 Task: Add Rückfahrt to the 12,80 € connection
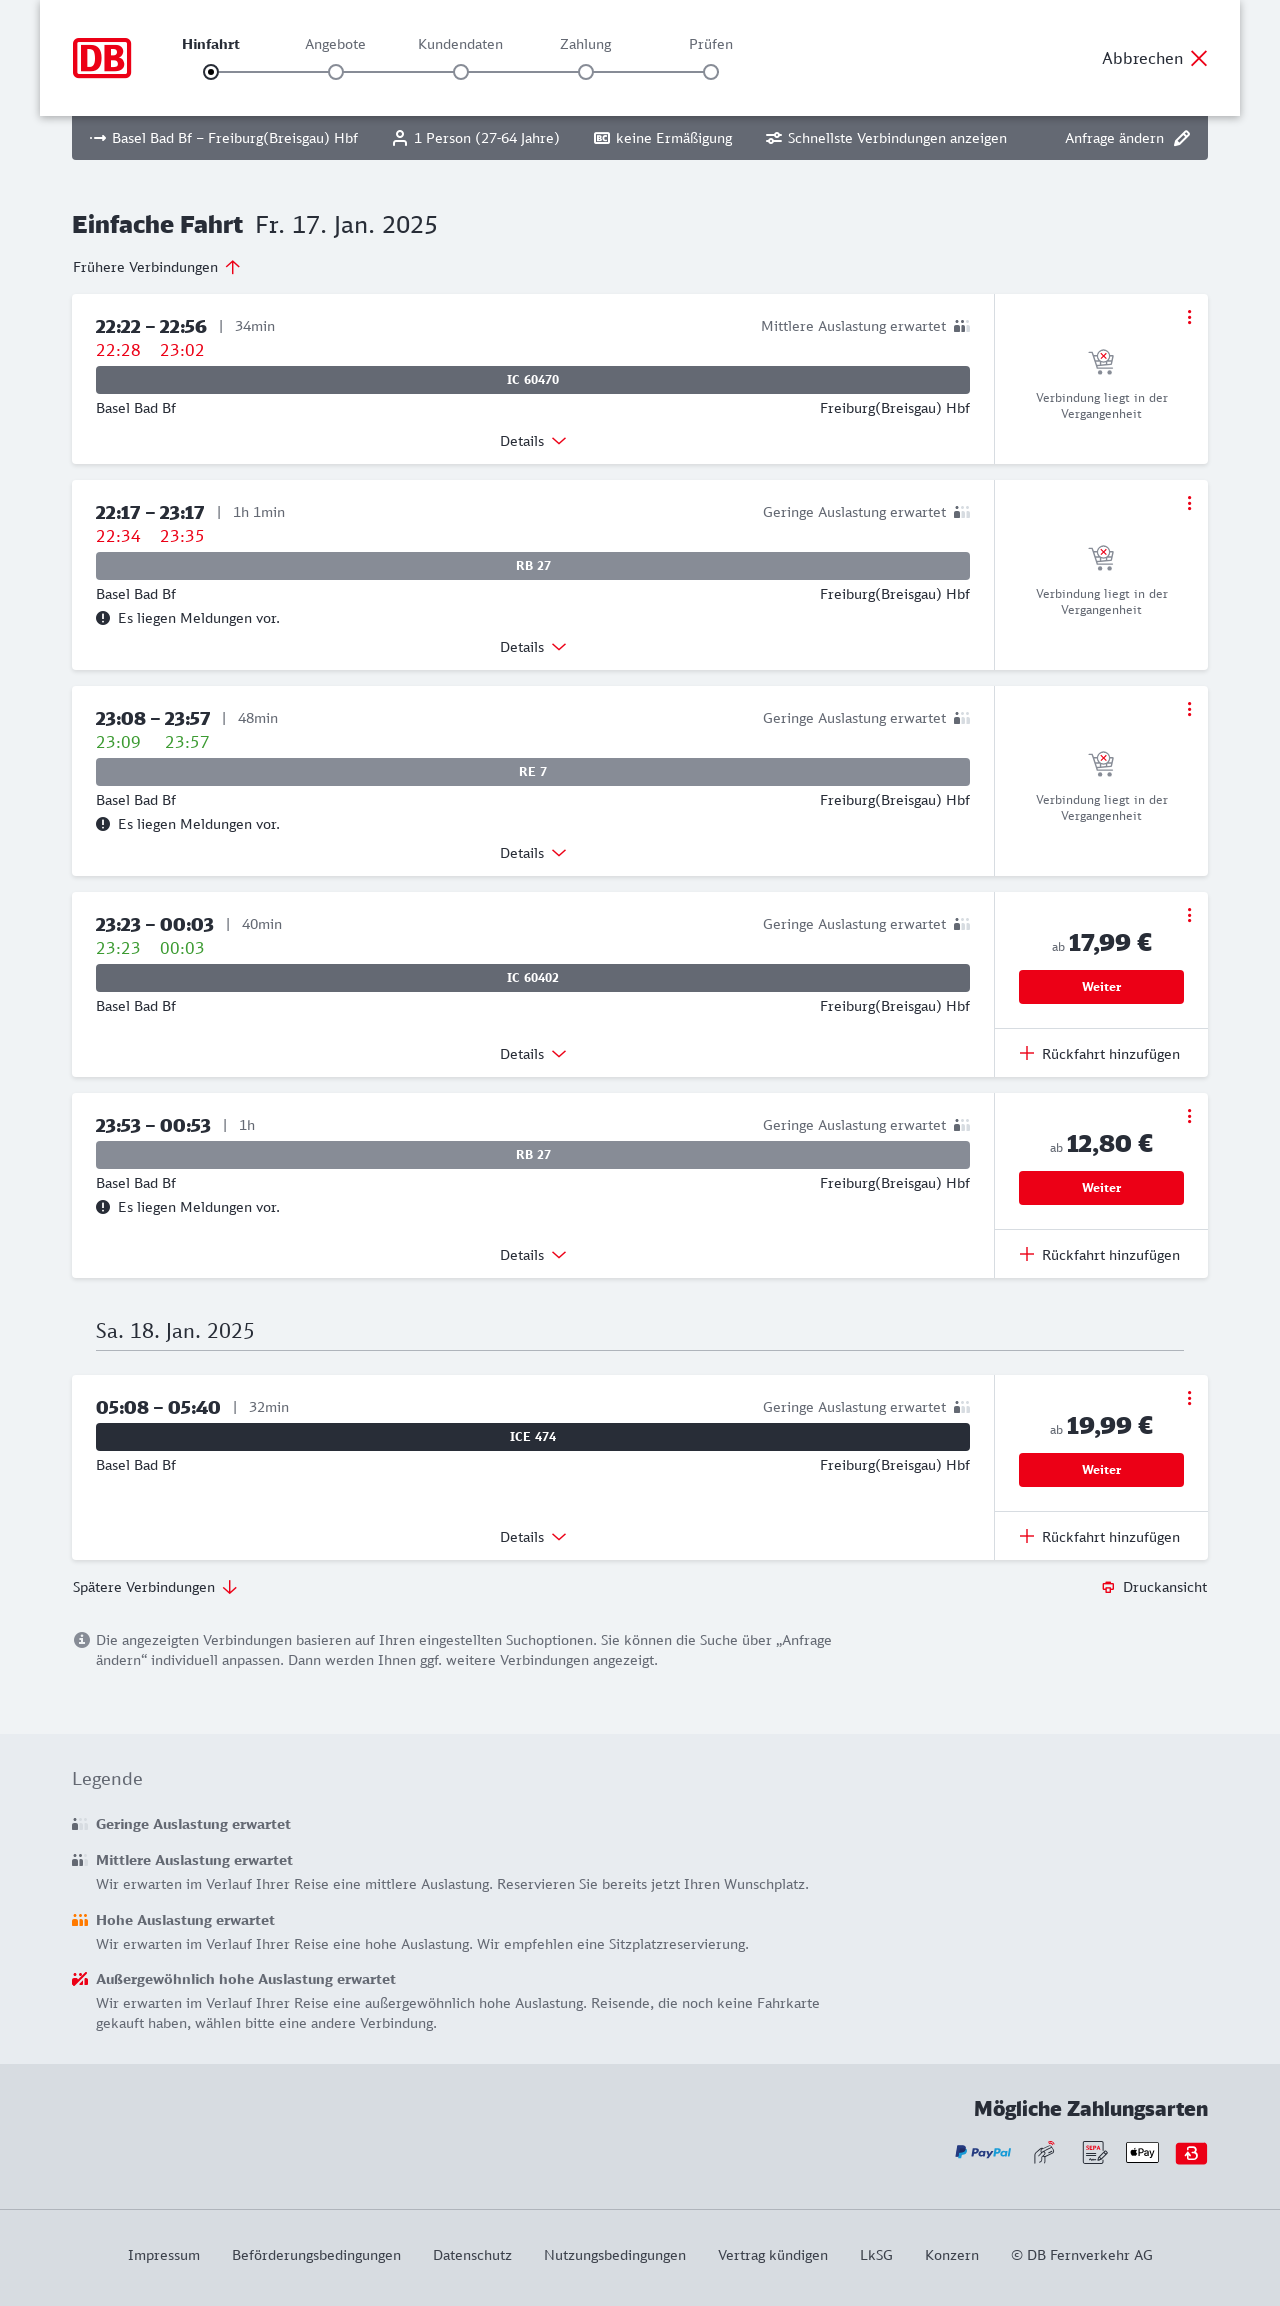[1100, 1255]
